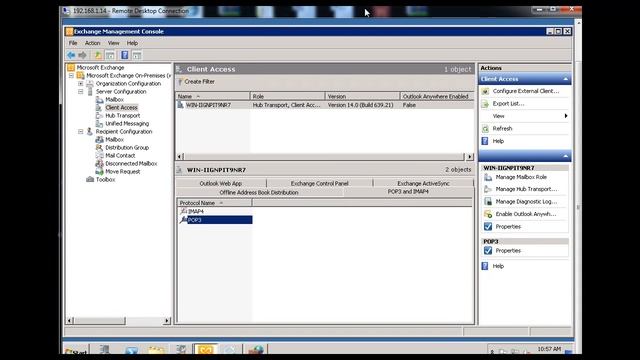Click Export List action
Screen dimensions: 640x360
coord(508,104)
